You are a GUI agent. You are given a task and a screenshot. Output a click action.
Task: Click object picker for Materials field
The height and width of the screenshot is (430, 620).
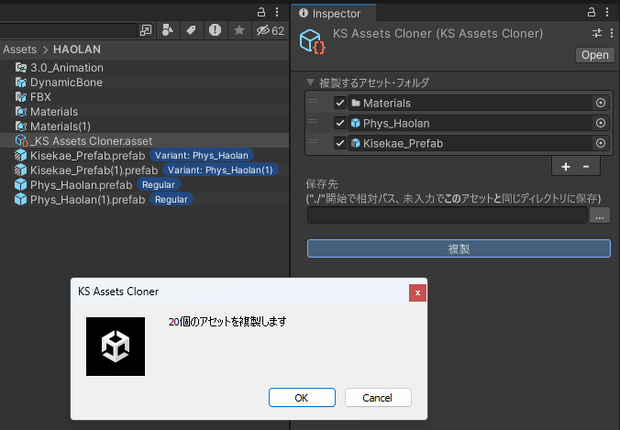[600, 103]
